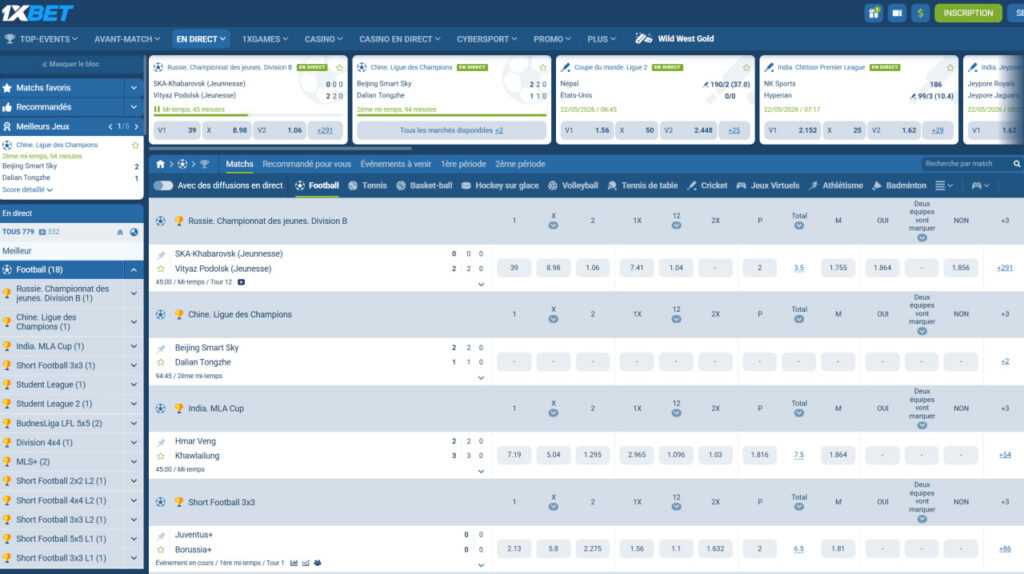Image resolution: width=1024 pixels, height=574 pixels.
Task: Select the Volleyball sport tab
Action: pos(573,186)
